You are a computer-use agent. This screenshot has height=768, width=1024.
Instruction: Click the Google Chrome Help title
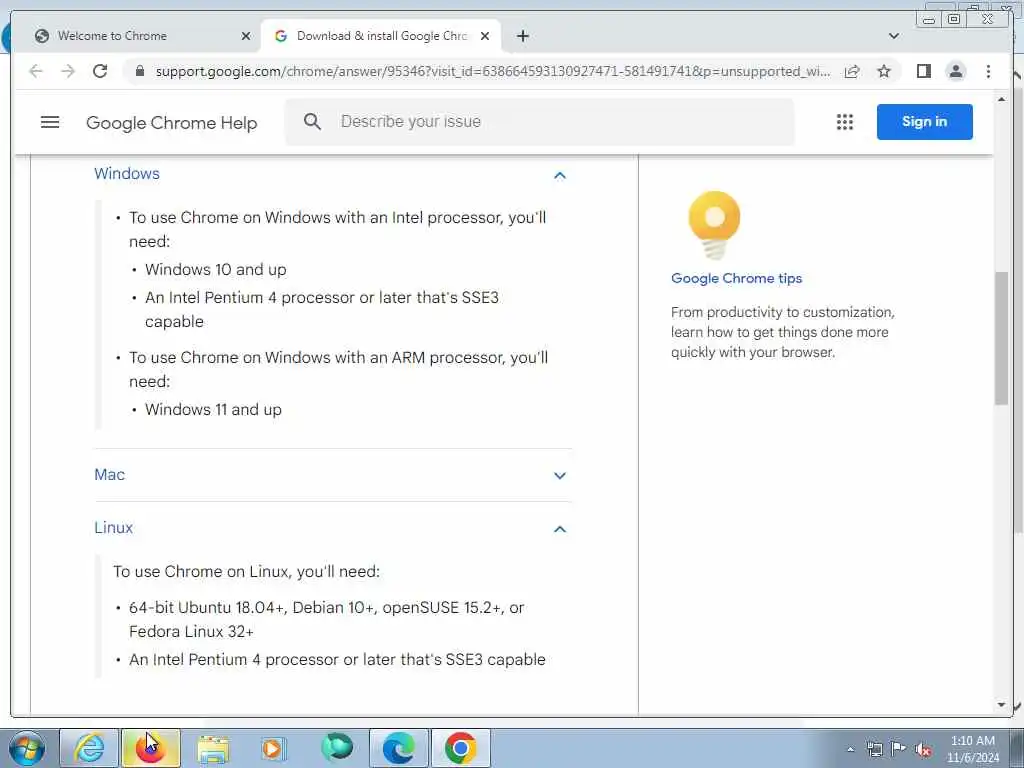[x=172, y=123]
